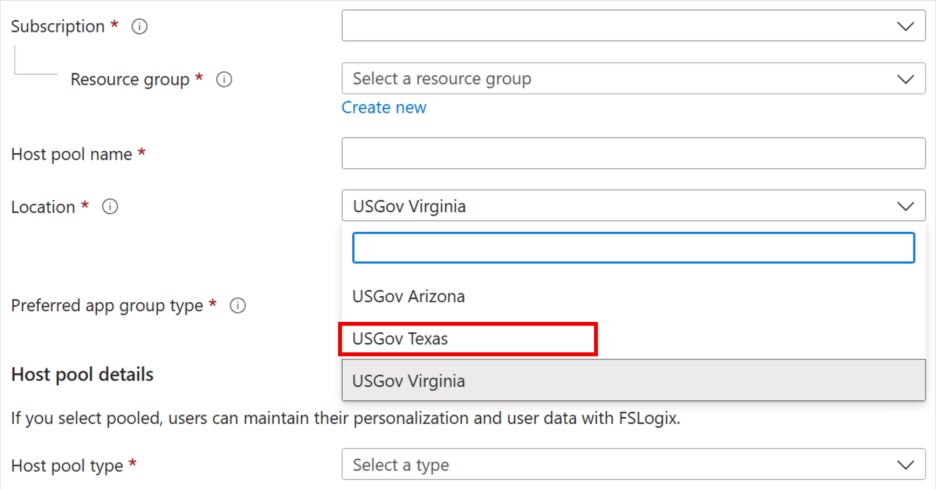Screen dimensions: 936x489
Task: Focus the Host pool name text field
Action: (633, 154)
